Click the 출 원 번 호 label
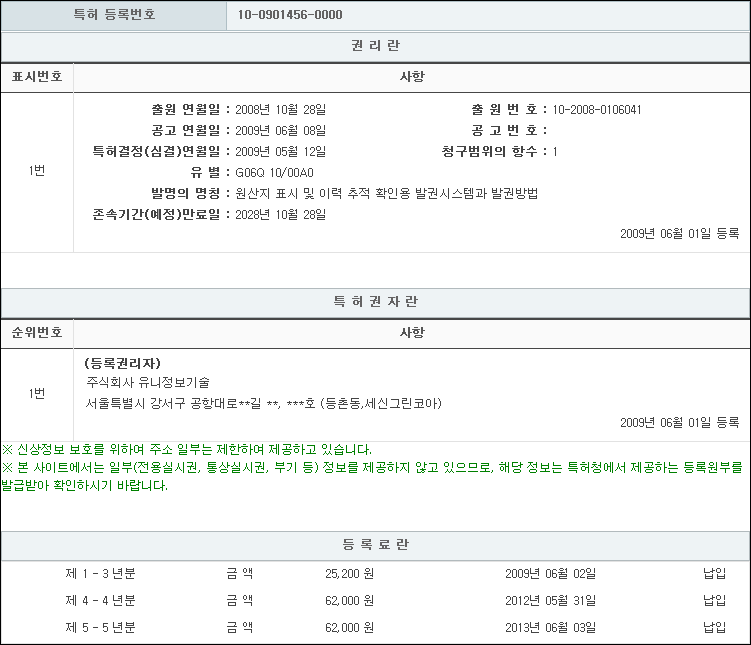The width and height of the screenshot is (751, 645). tap(505, 110)
